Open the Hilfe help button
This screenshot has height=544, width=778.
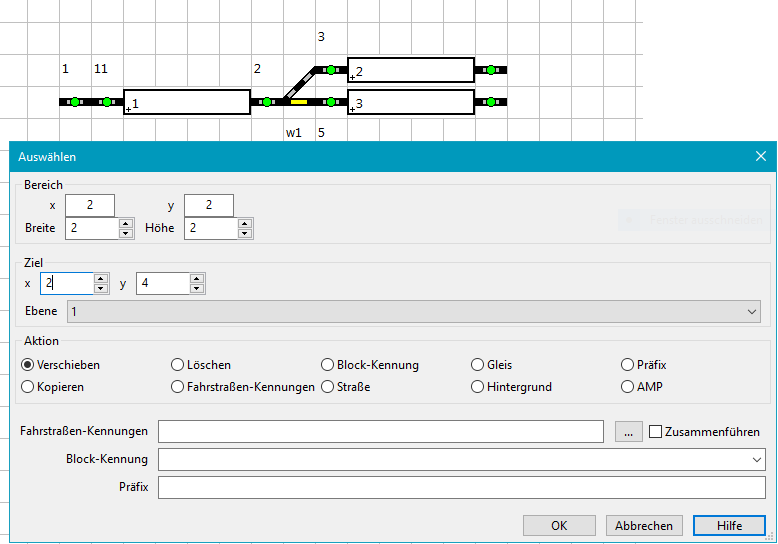click(729, 525)
